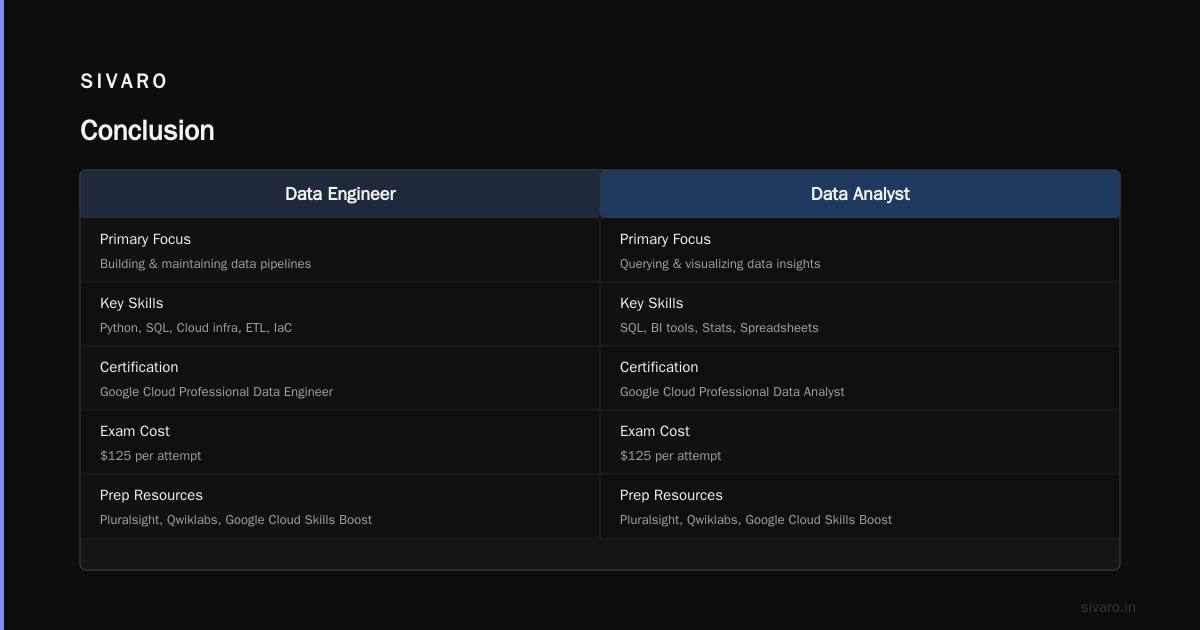The image size is (1200, 630).
Task: Select the Data Engineer column header
Action: click(x=340, y=194)
